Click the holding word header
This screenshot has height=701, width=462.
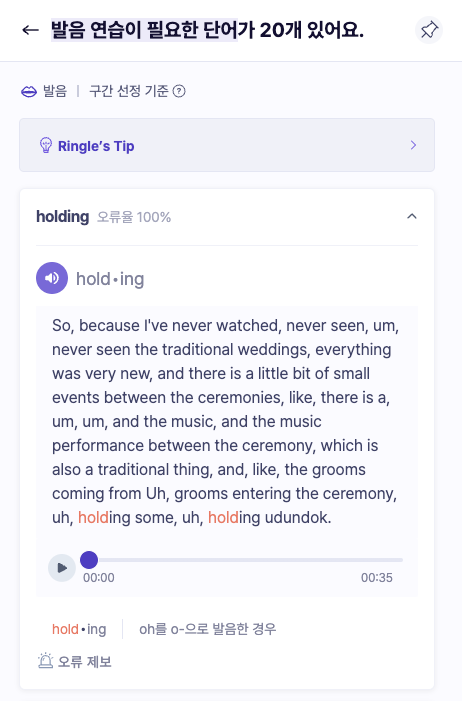click(x=63, y=217)
